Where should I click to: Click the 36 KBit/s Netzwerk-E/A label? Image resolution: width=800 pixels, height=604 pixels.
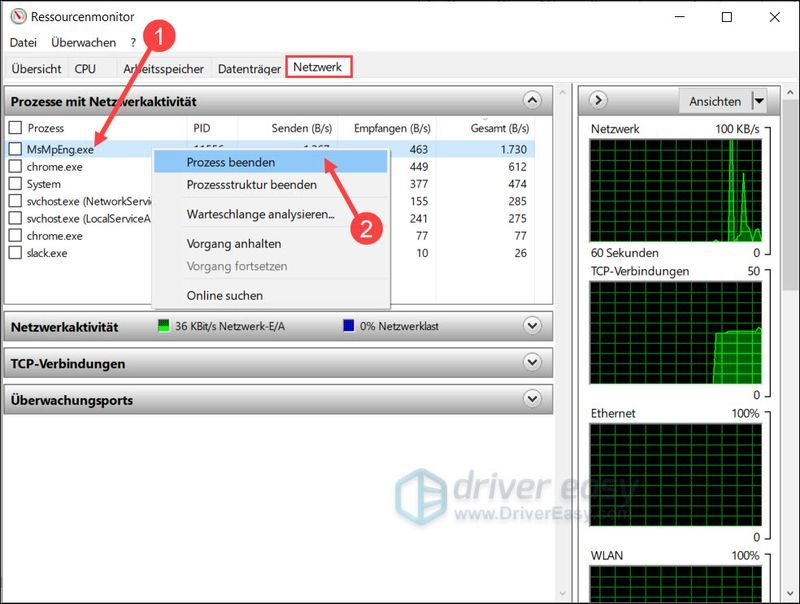pyautogui.click(x=230, y=326)
